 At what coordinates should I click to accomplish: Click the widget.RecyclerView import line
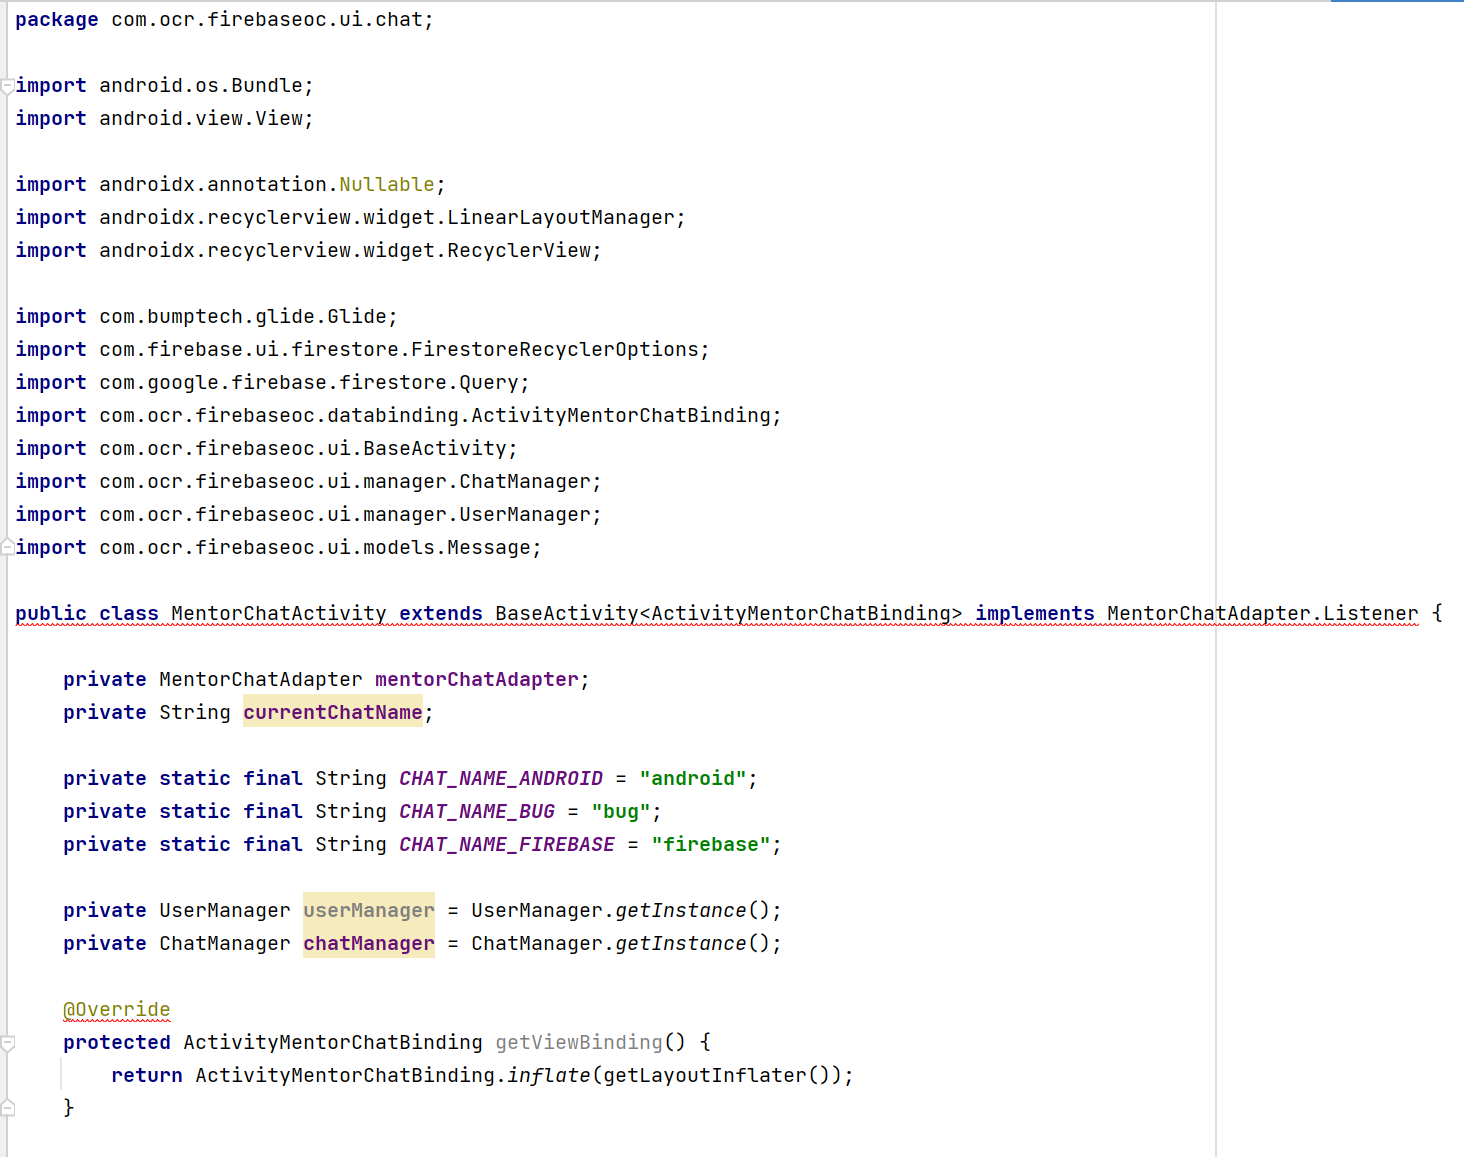point(309,251)
